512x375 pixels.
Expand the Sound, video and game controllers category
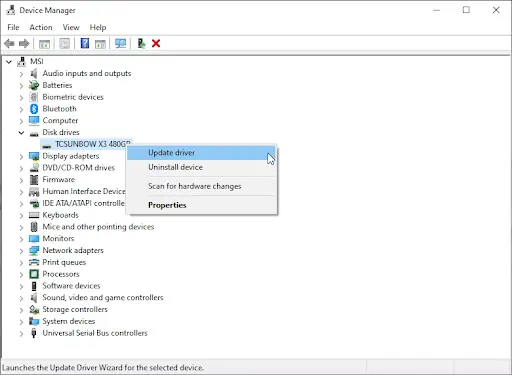(x=21, y=298)
